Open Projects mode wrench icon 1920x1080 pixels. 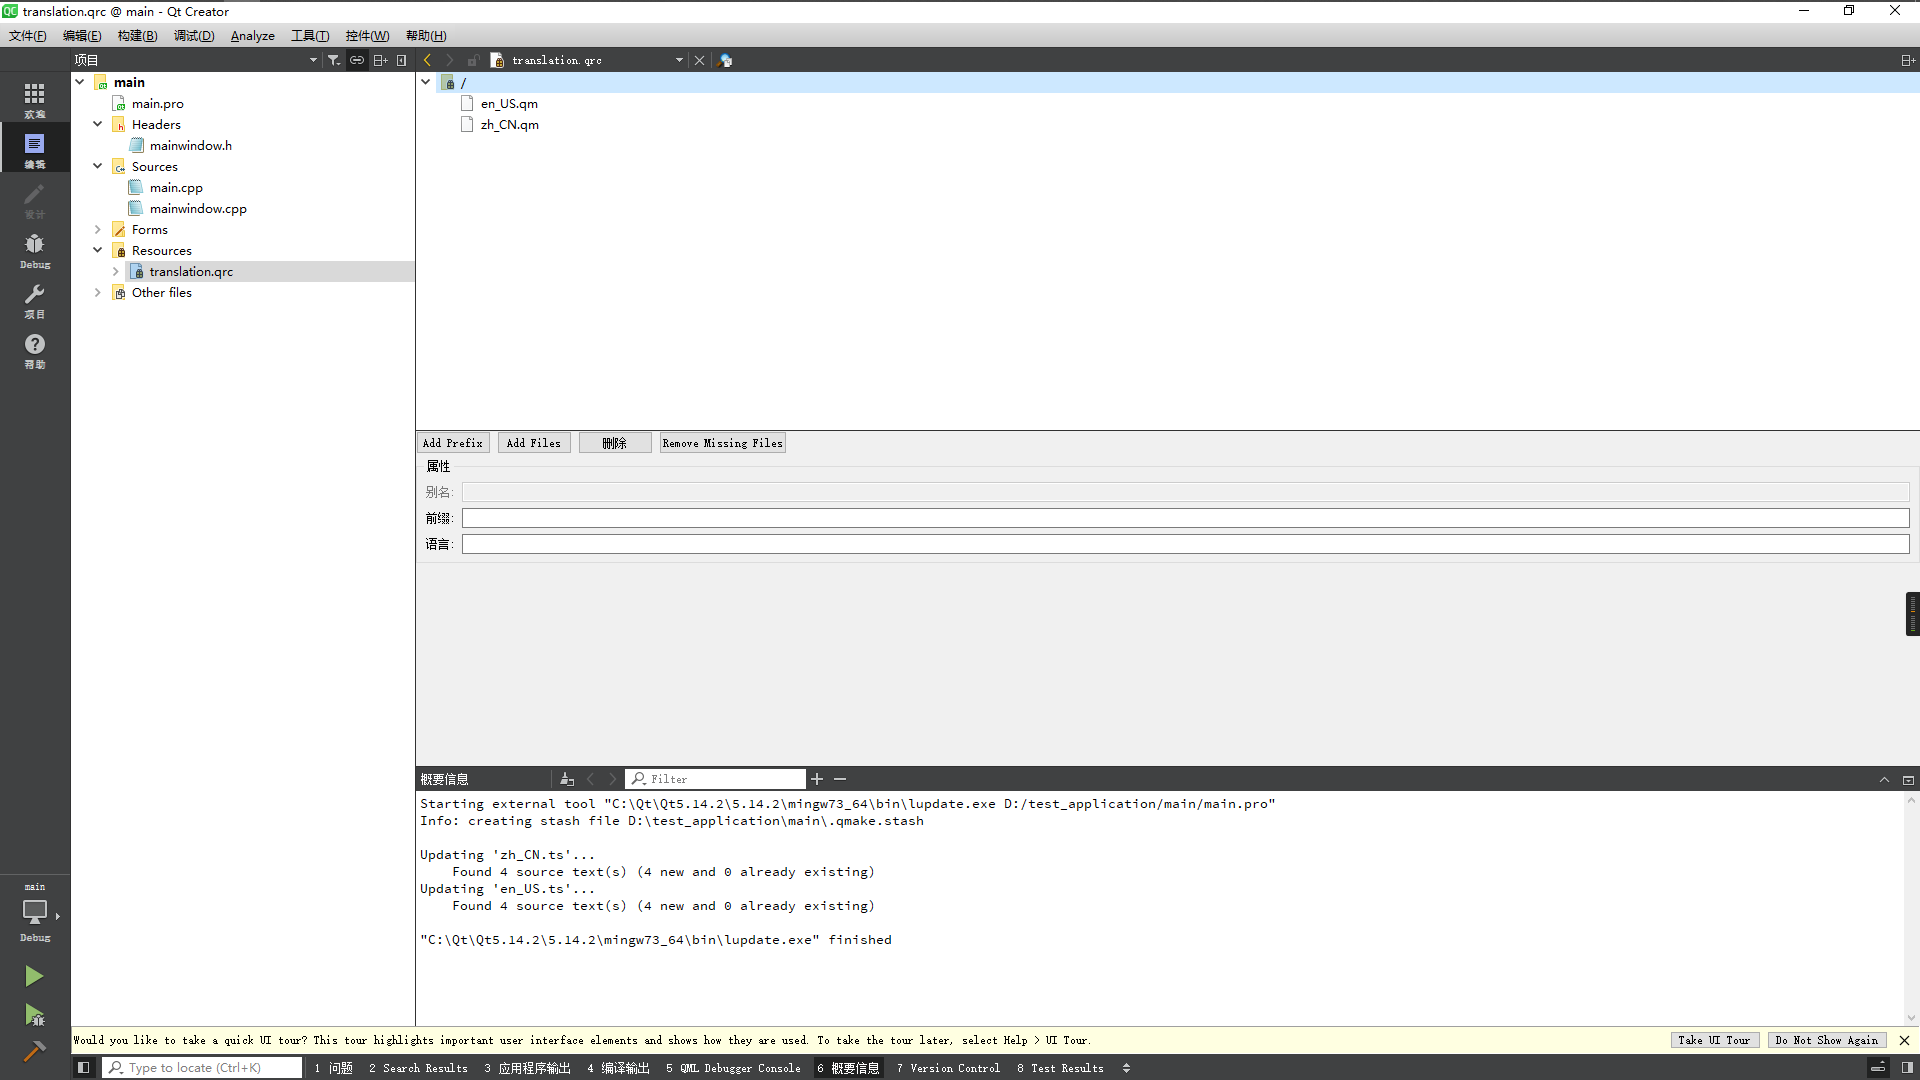click(35, 299)
